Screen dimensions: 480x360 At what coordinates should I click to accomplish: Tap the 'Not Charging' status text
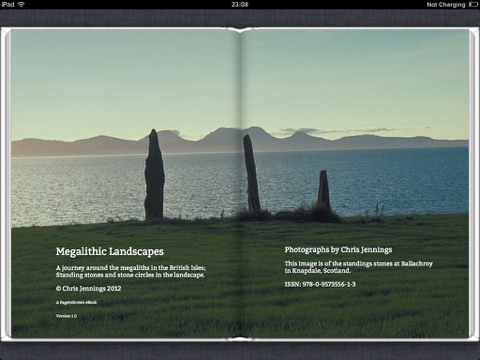(446, 4)
